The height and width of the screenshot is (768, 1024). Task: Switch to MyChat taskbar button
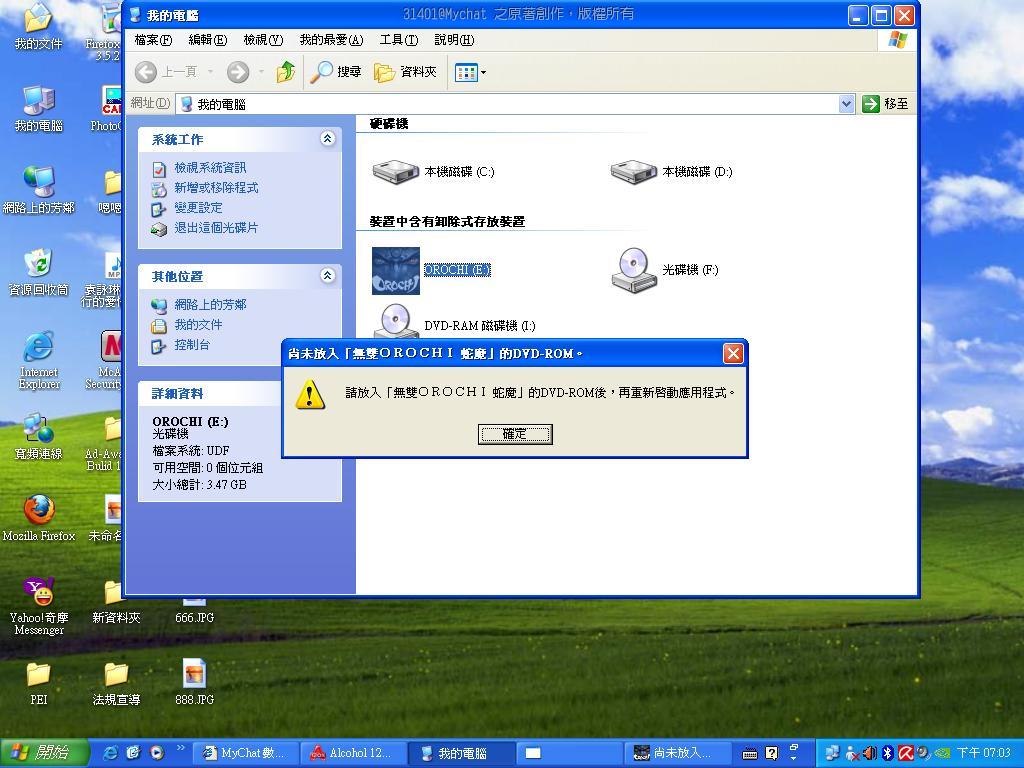coord(247,753)
